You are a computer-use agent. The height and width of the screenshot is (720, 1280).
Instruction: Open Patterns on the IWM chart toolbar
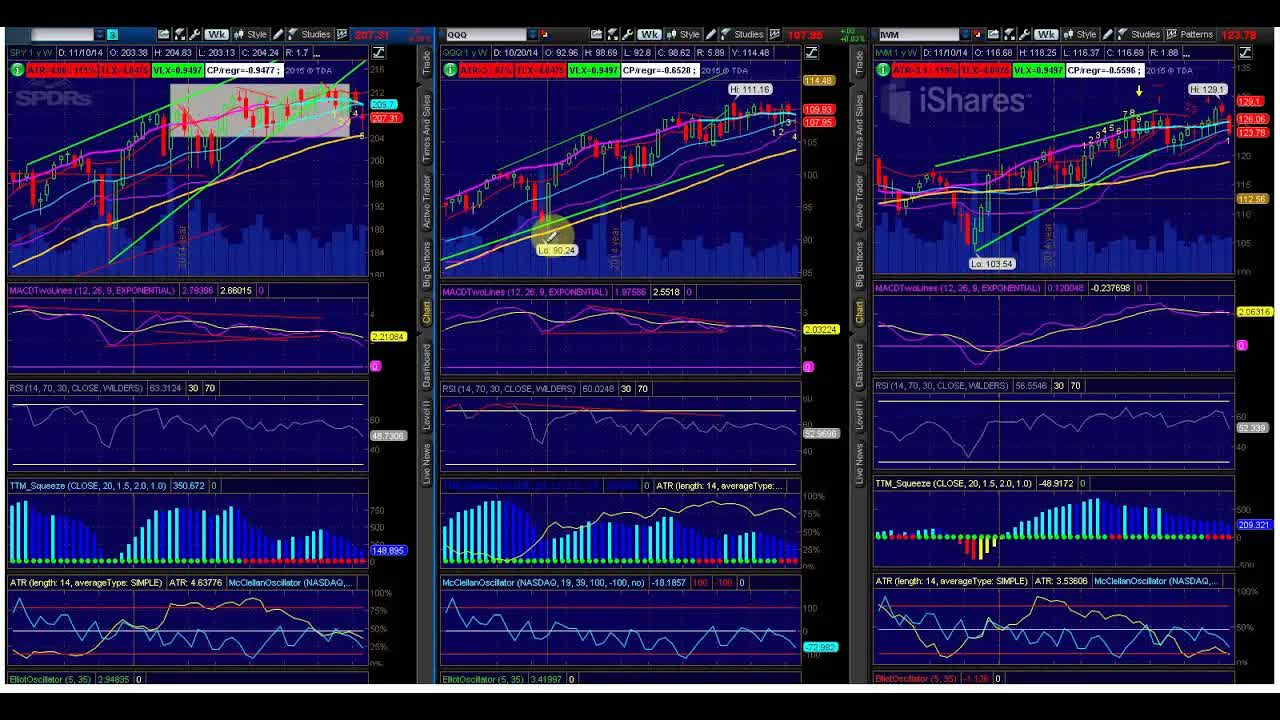click(1190, 34)
